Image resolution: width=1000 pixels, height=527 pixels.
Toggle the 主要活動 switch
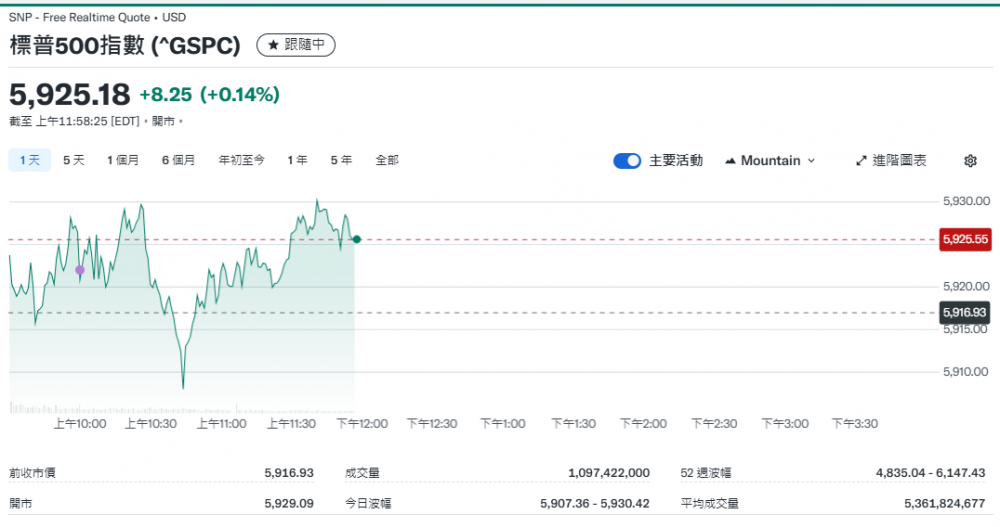pos(627,161)
